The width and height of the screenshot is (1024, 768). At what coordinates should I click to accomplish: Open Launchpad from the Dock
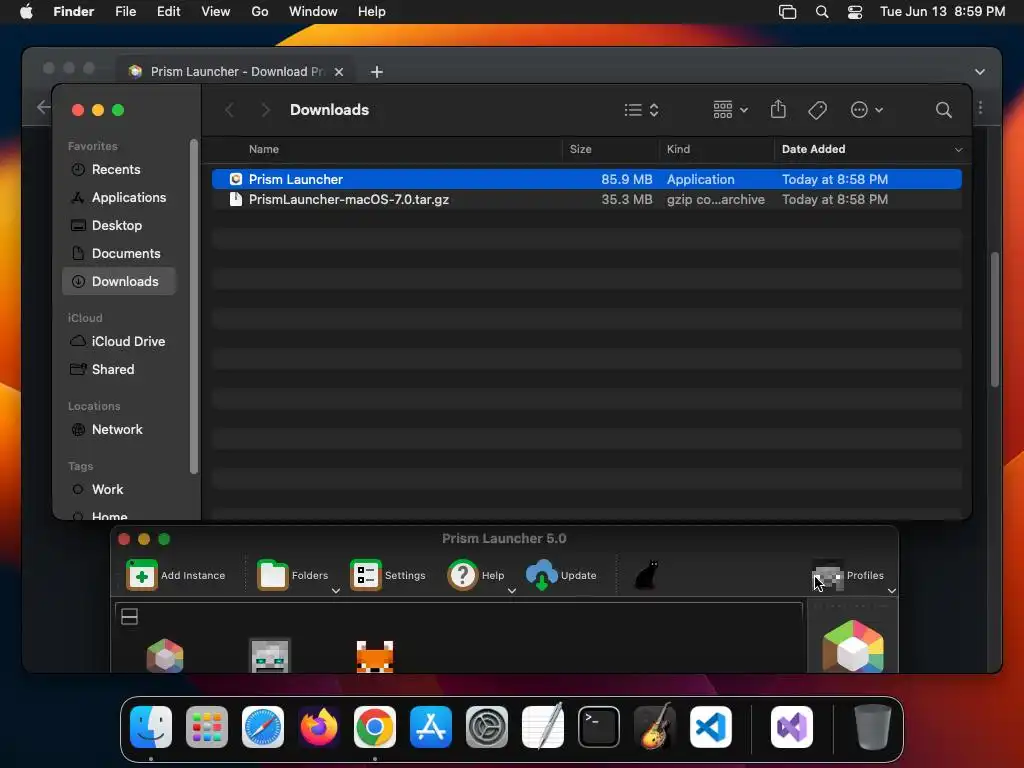(207, 727)
